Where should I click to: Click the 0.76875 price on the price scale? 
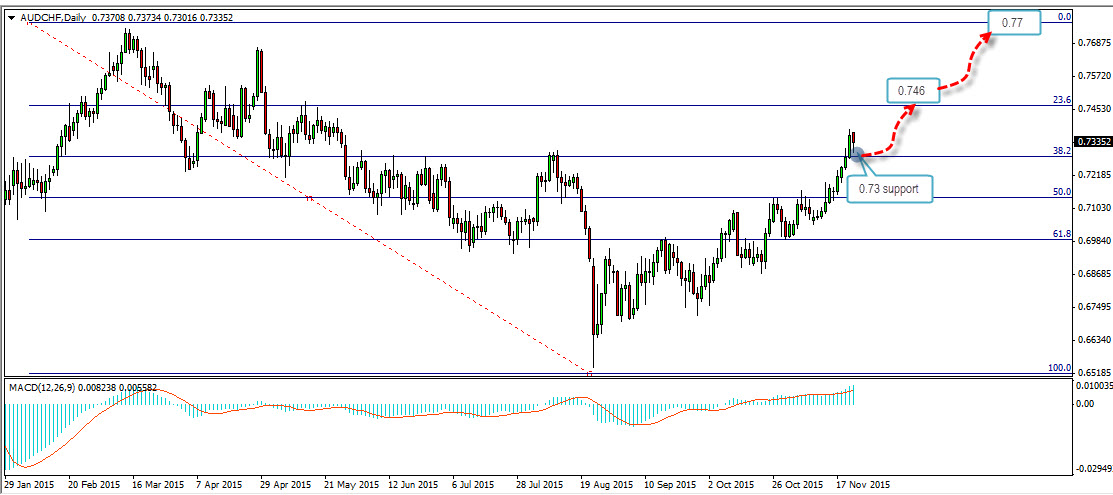click(x=1091, y=43)
